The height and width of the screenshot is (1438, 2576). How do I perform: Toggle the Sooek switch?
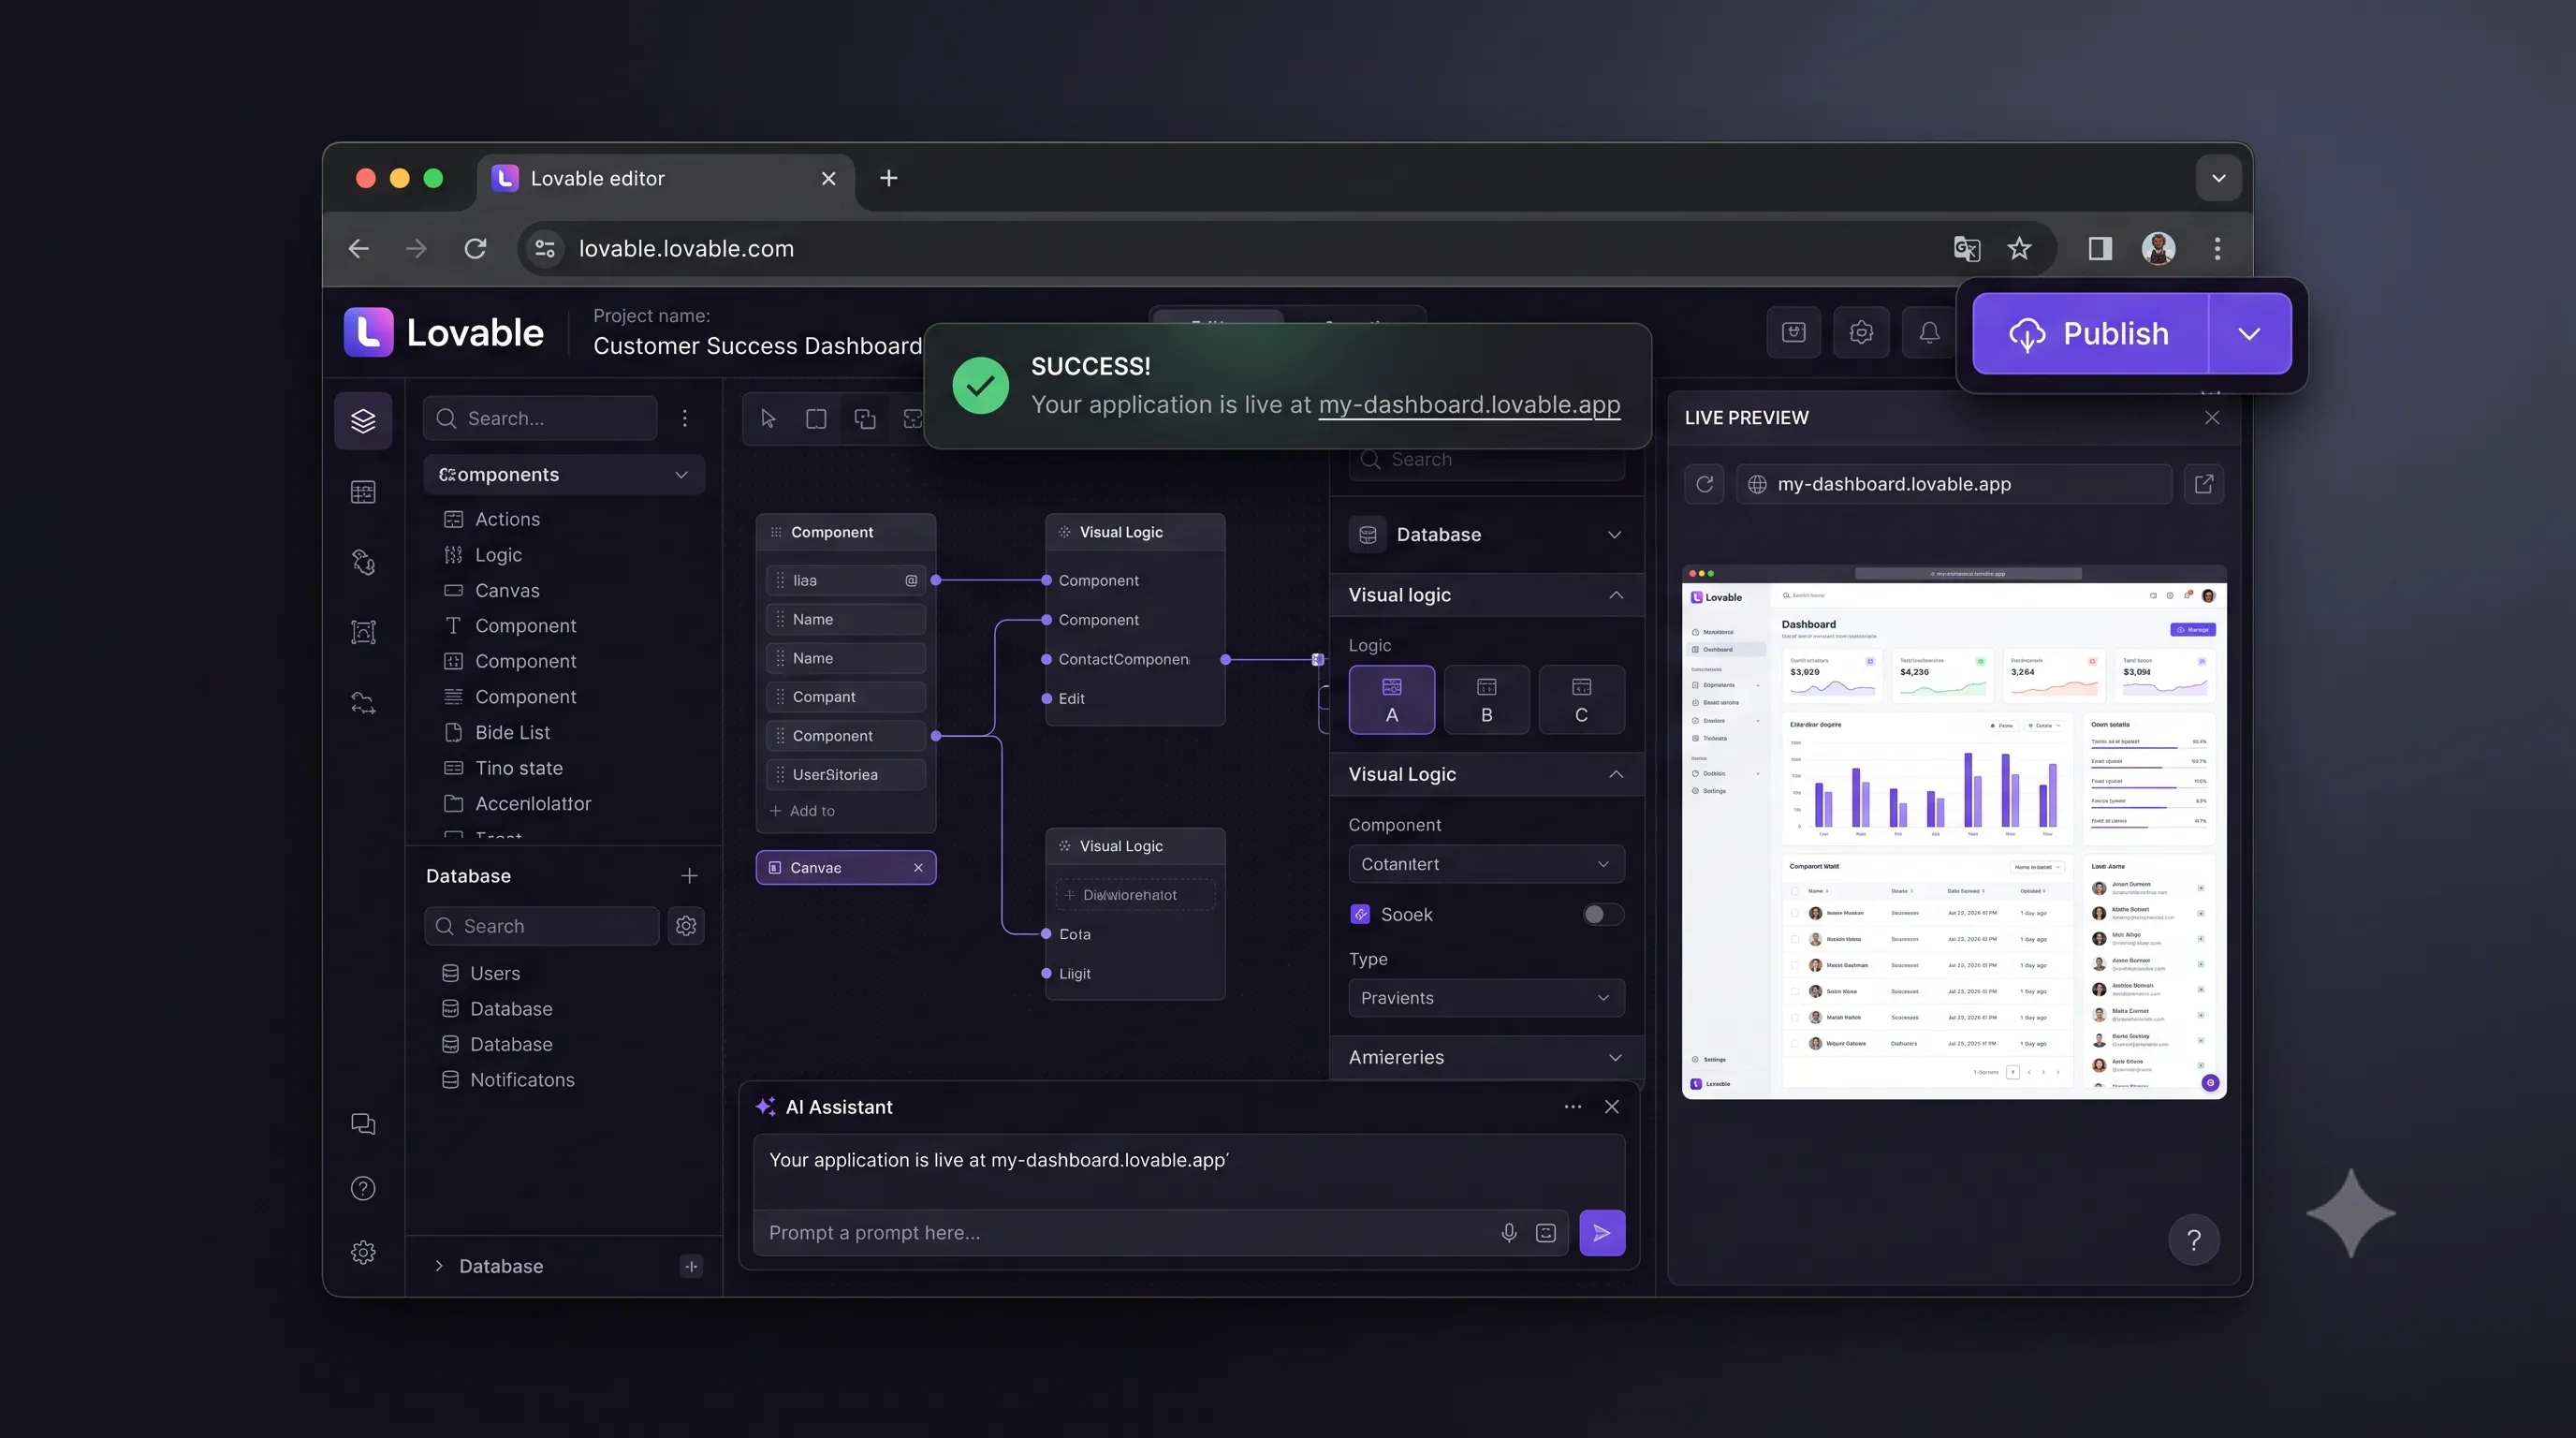coord(1603,915)
